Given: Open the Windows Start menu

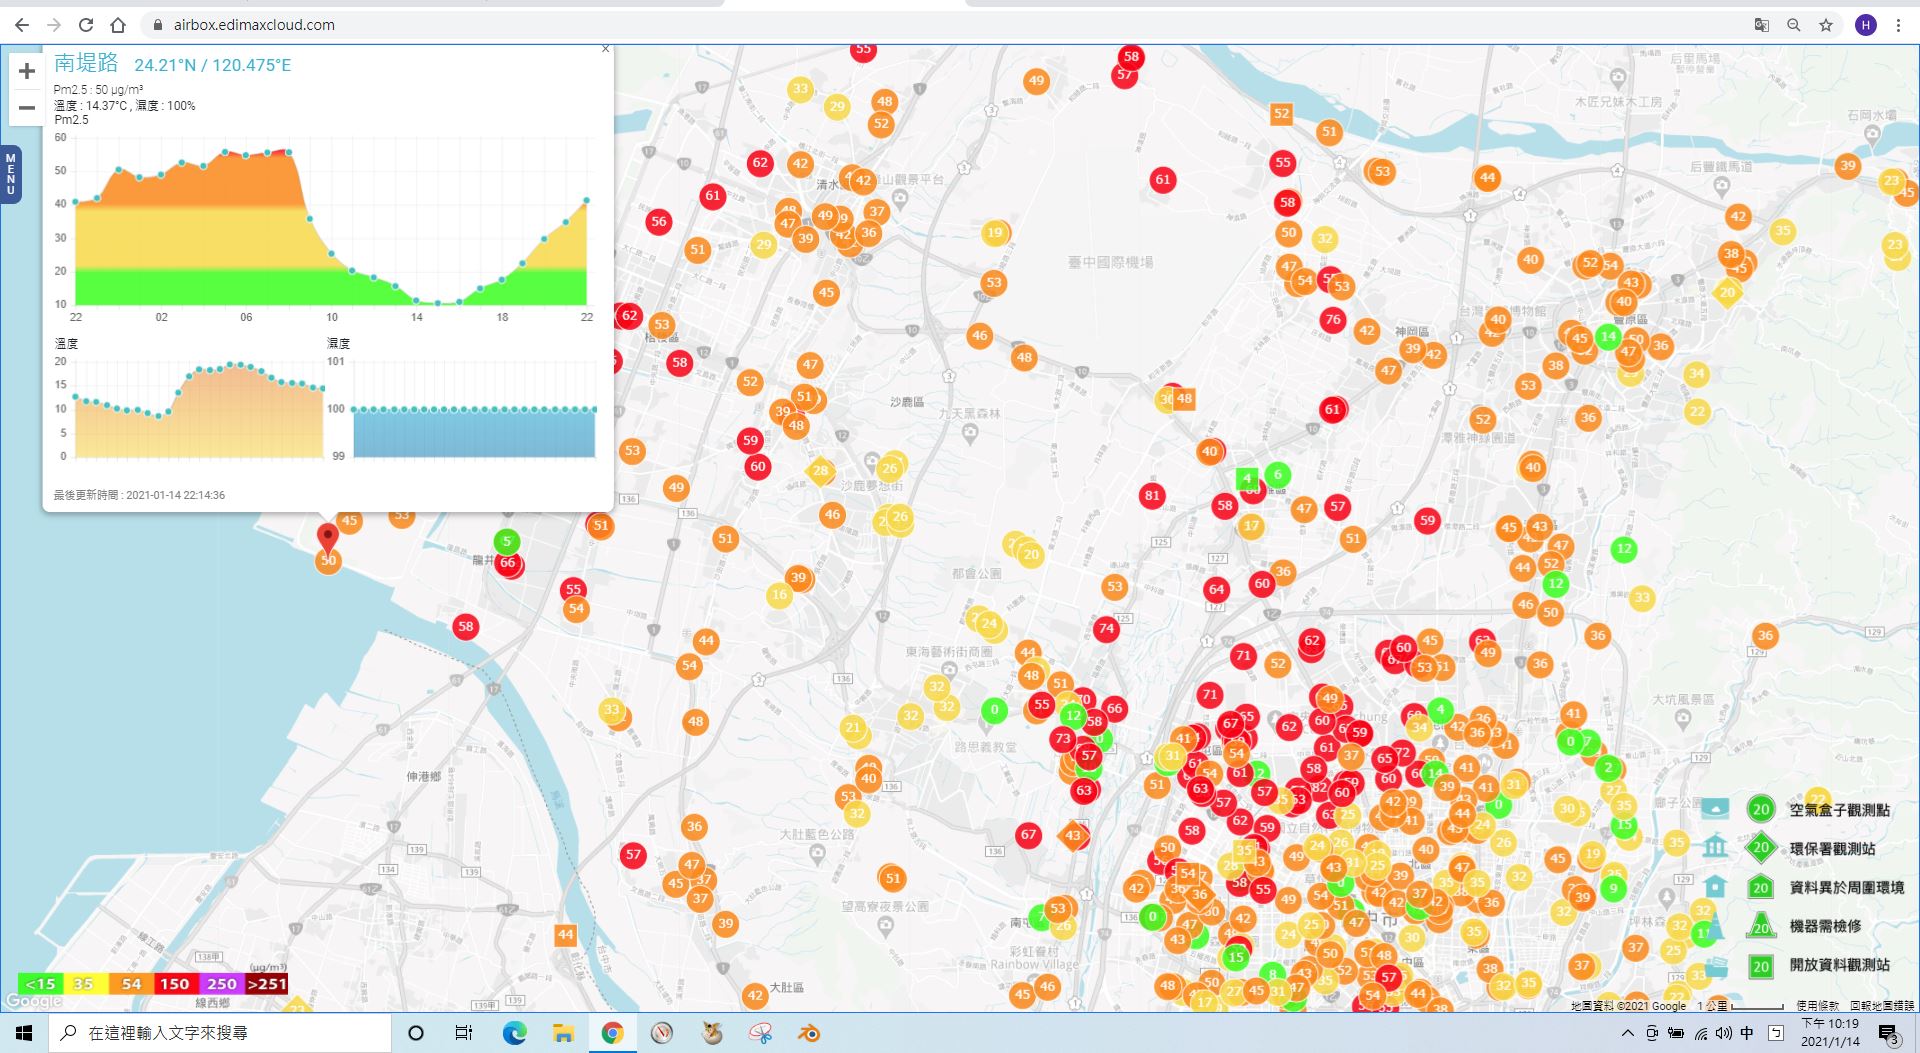Looking at the screenshot, I should pos(24,1033).
